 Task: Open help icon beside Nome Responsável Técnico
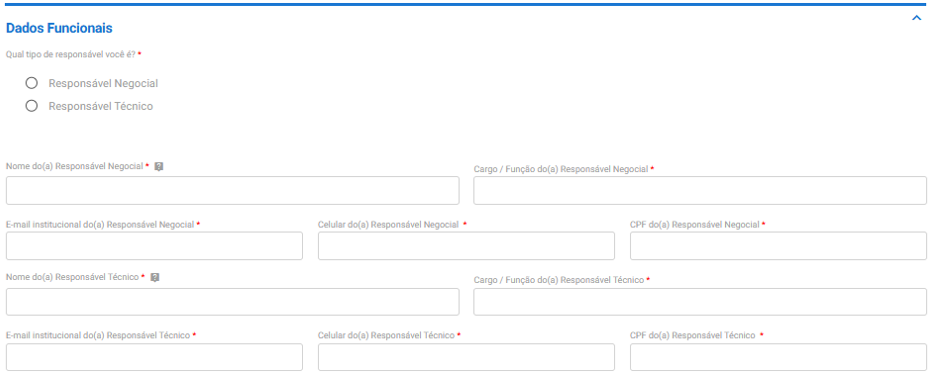click(x=155, y=277)
